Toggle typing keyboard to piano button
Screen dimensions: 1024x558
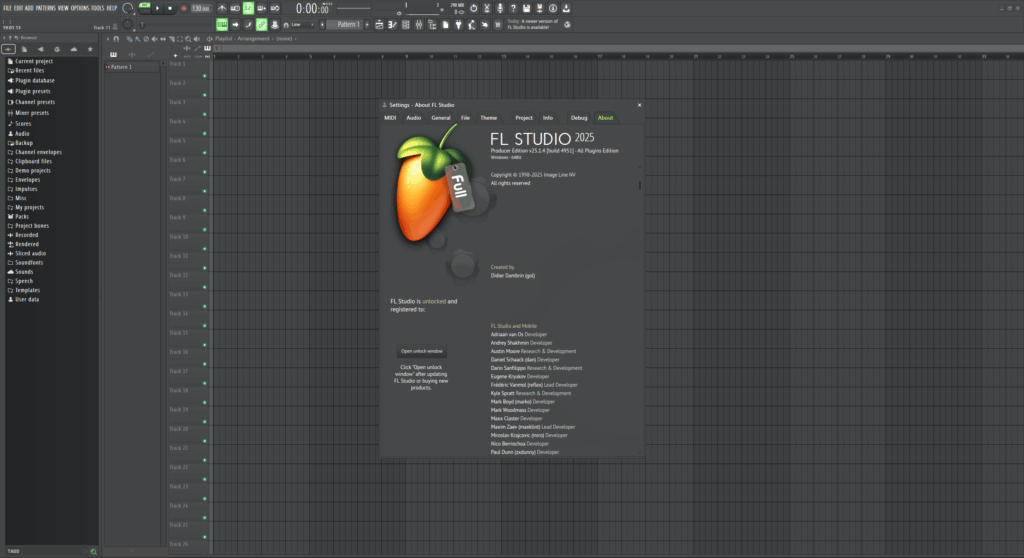click(222, 24)
